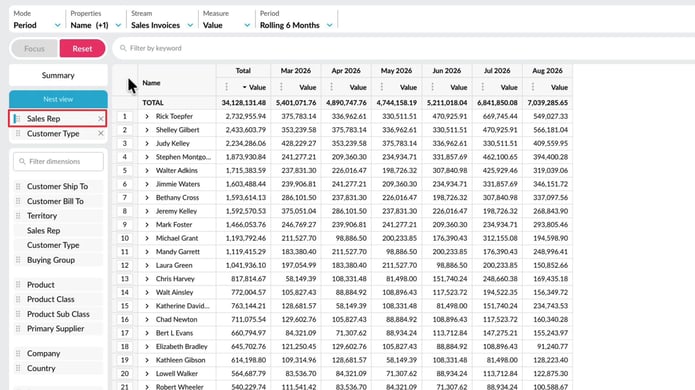
Task: Expand the Chad Newton row
Action: pyautogui.click(x=147, y=320)
